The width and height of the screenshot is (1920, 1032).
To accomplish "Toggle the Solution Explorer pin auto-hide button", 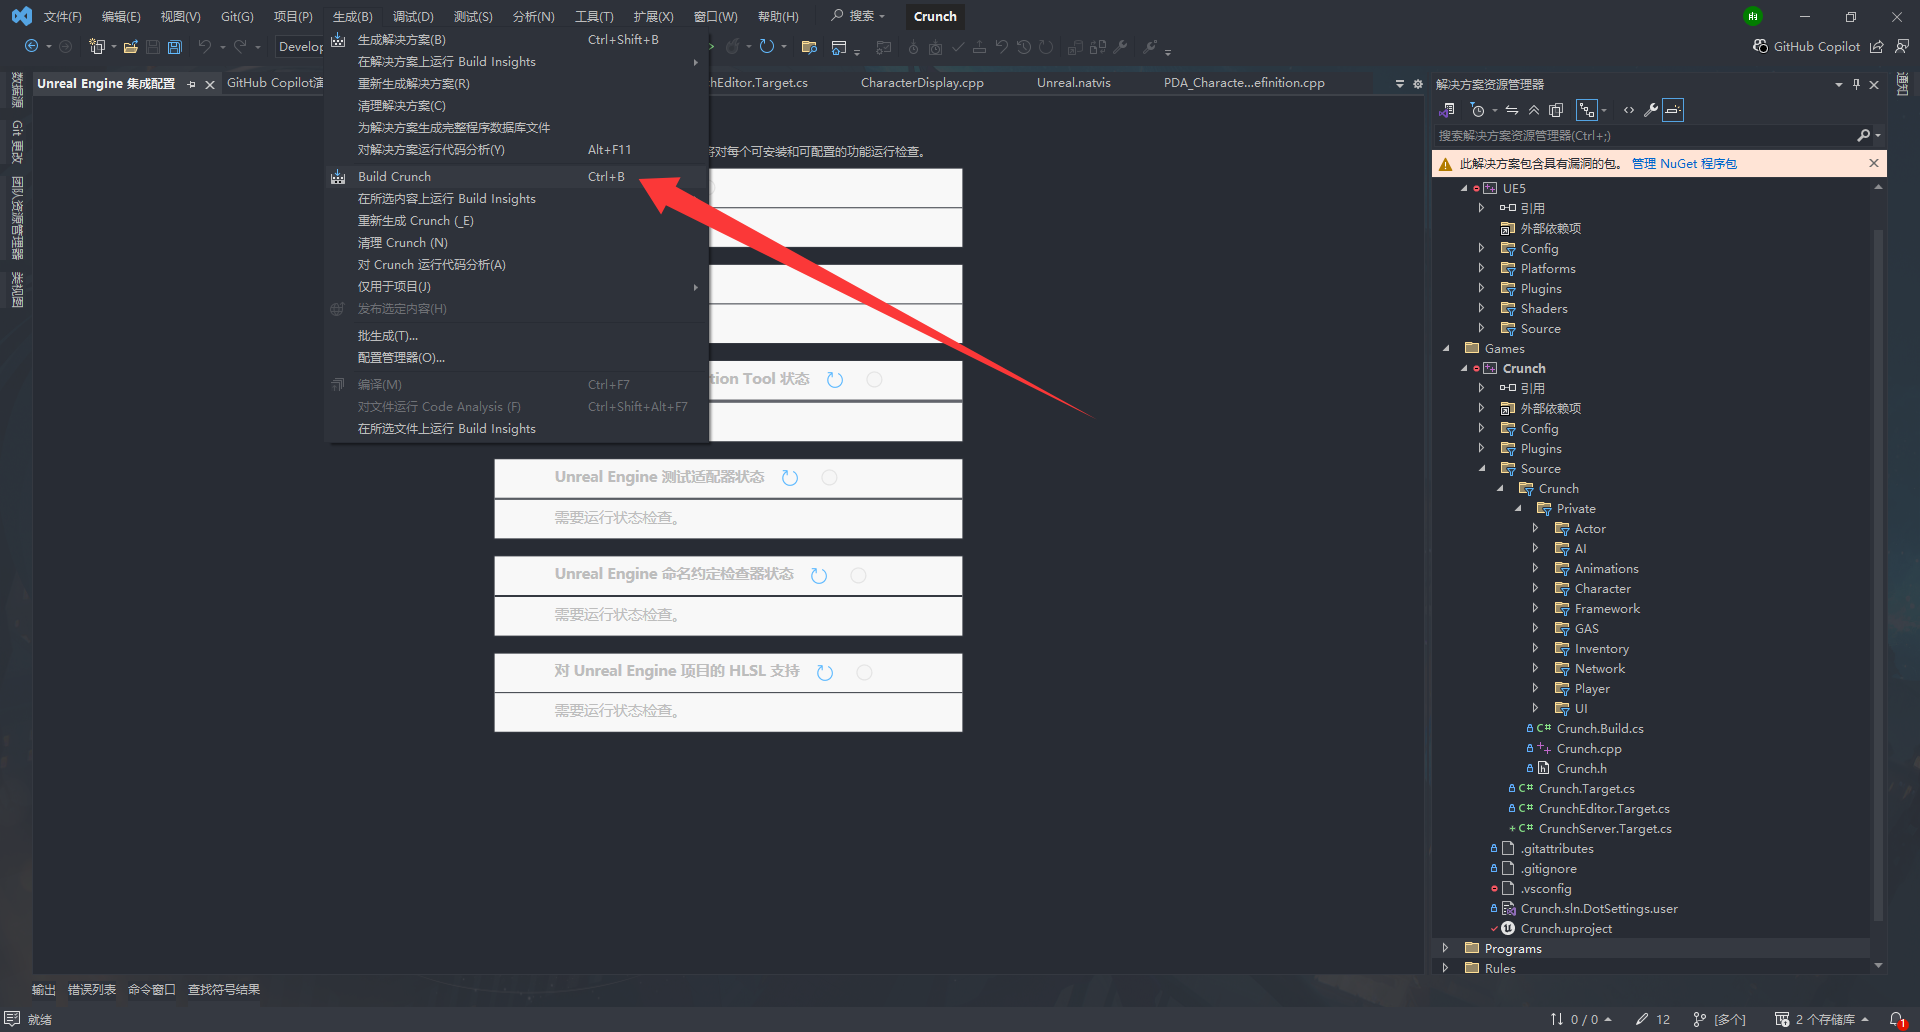I will (x=1856, y=85).
